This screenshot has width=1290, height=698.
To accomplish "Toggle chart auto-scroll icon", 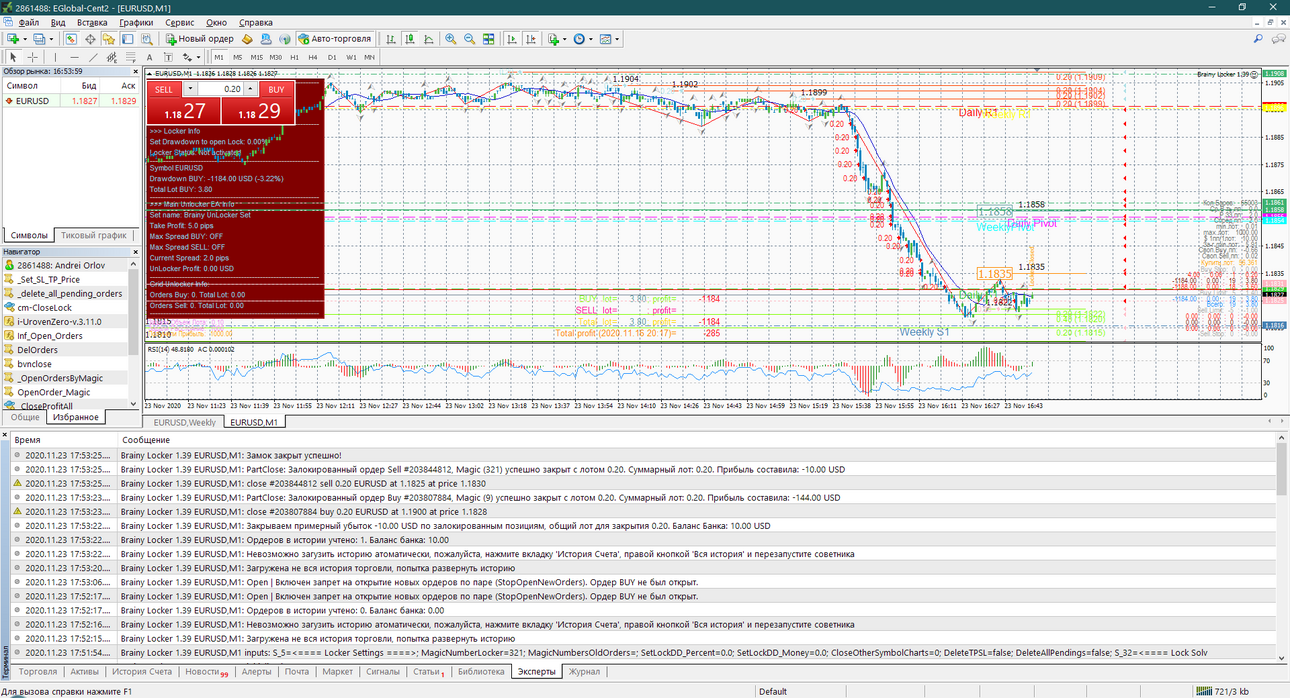I will (511, 39).
